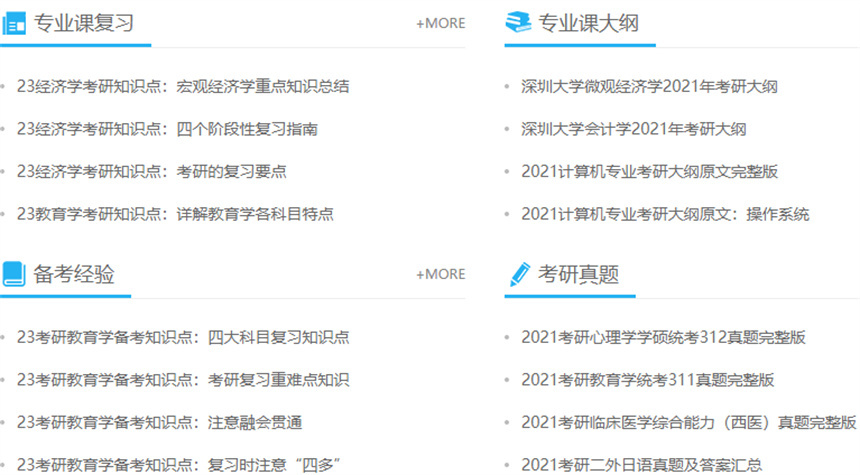Open +MORE for 专业课复习 section
Screen dimensions: 860x475
(440, 23)
